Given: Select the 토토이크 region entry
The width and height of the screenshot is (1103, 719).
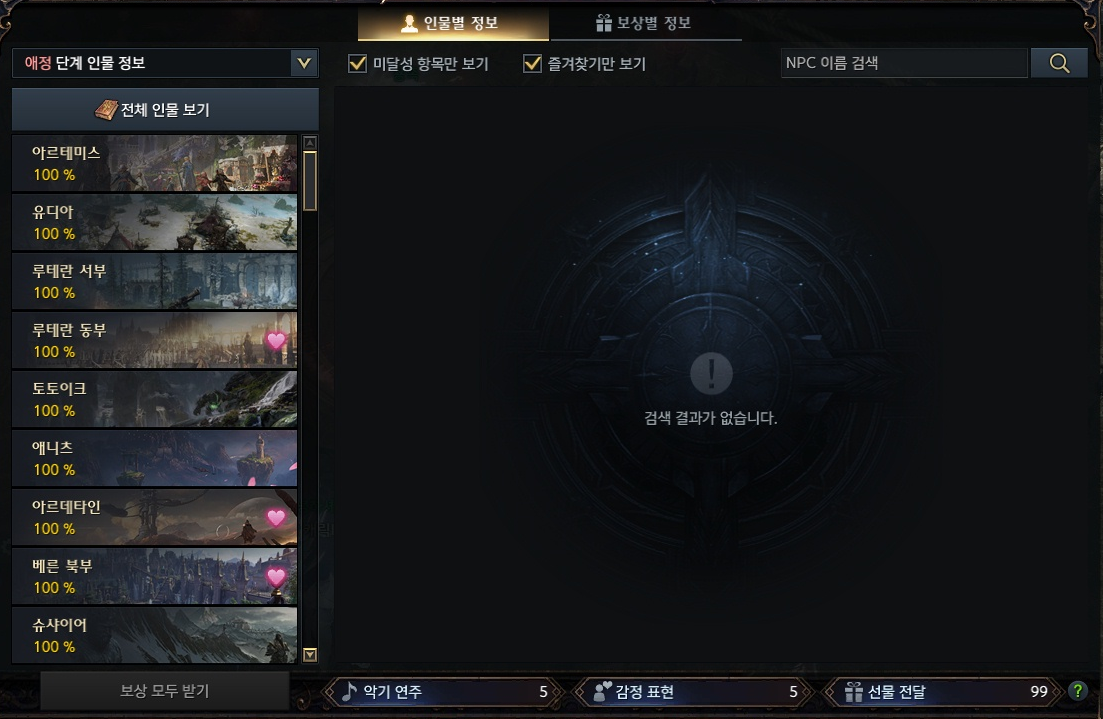Looking at the screenshot, I should coord(154,400).
